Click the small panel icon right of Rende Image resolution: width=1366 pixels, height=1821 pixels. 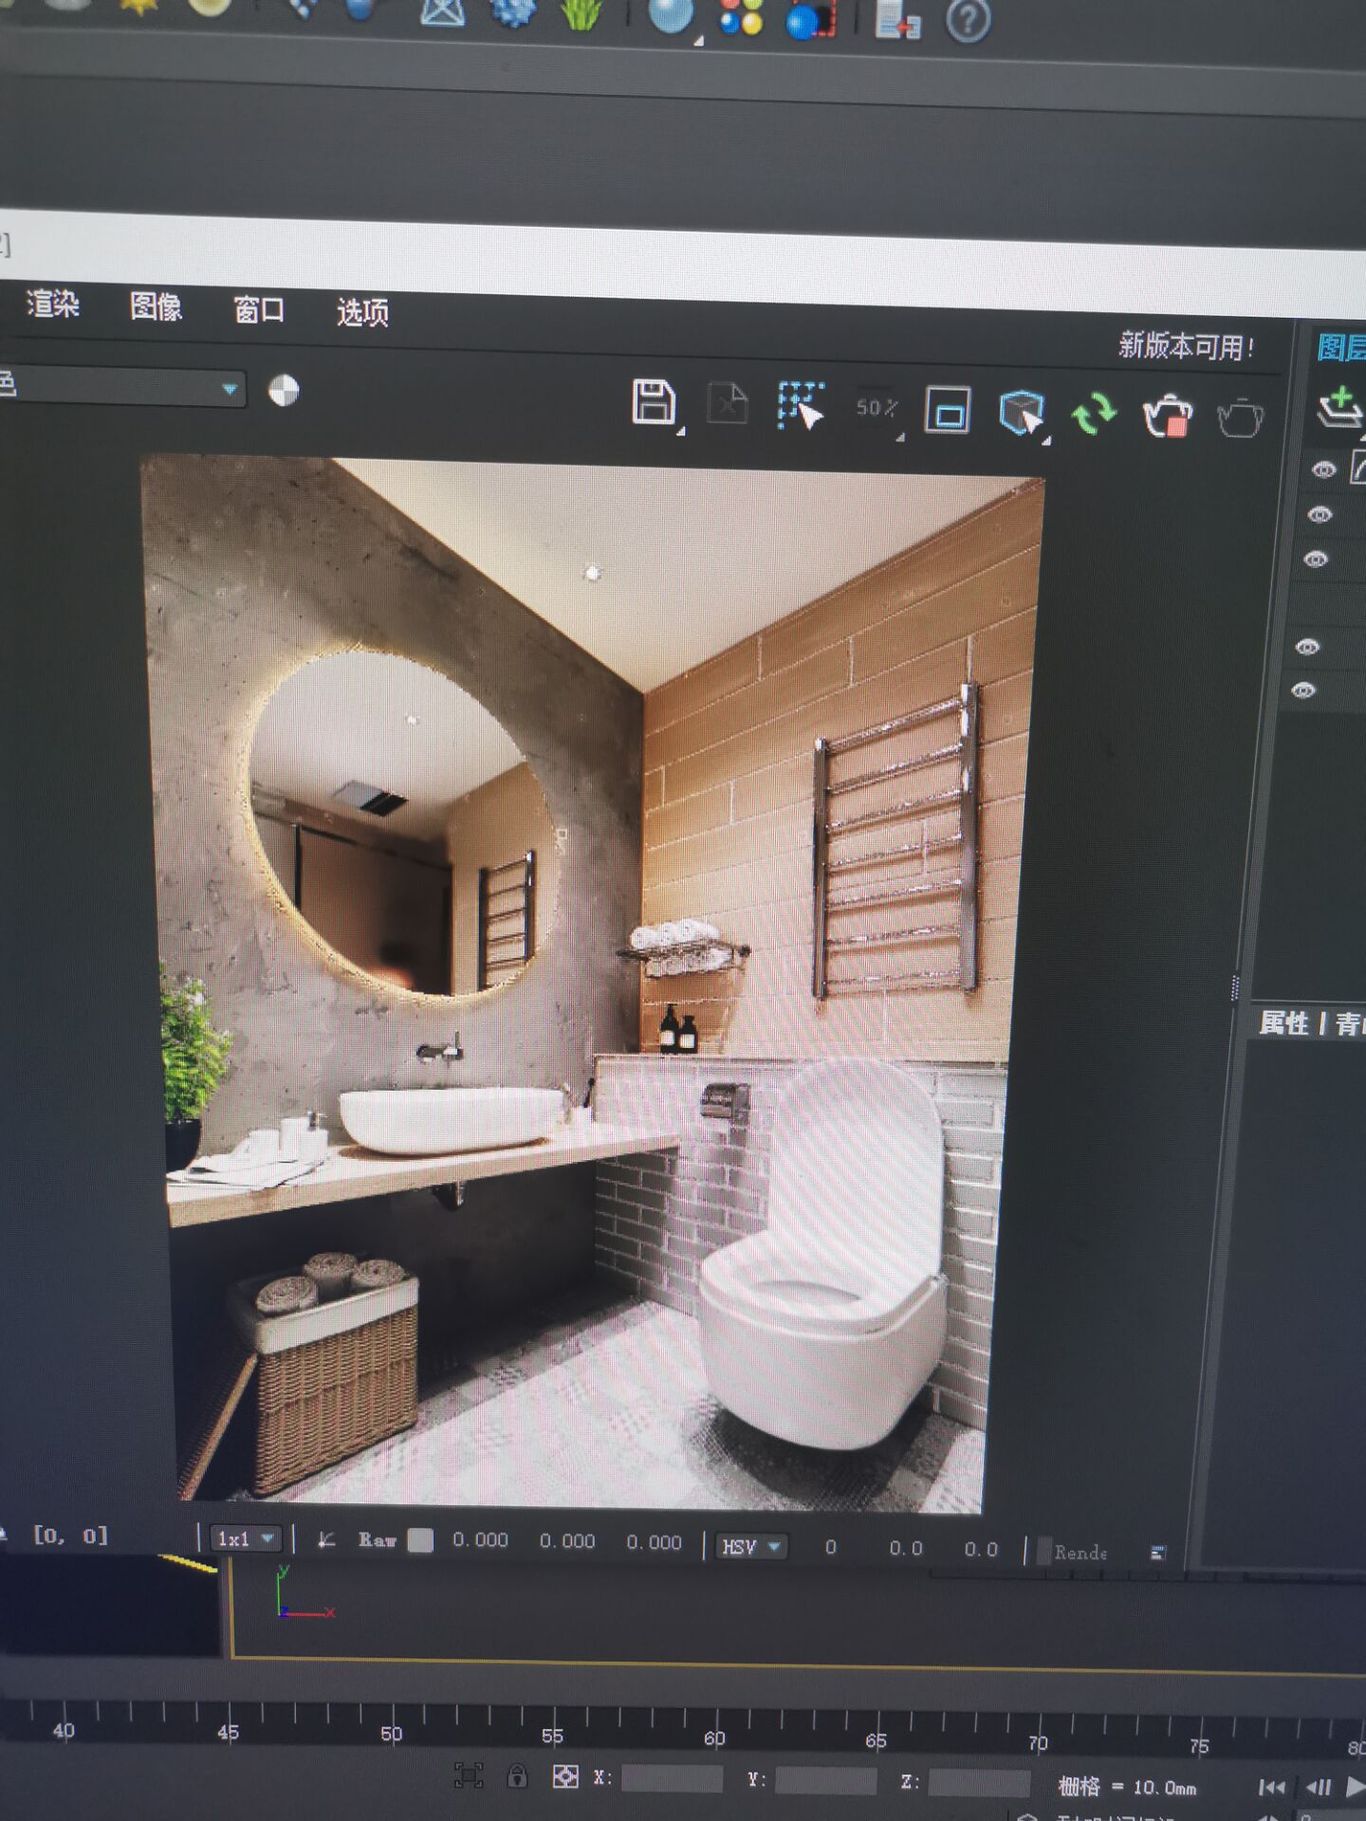1158,1553
